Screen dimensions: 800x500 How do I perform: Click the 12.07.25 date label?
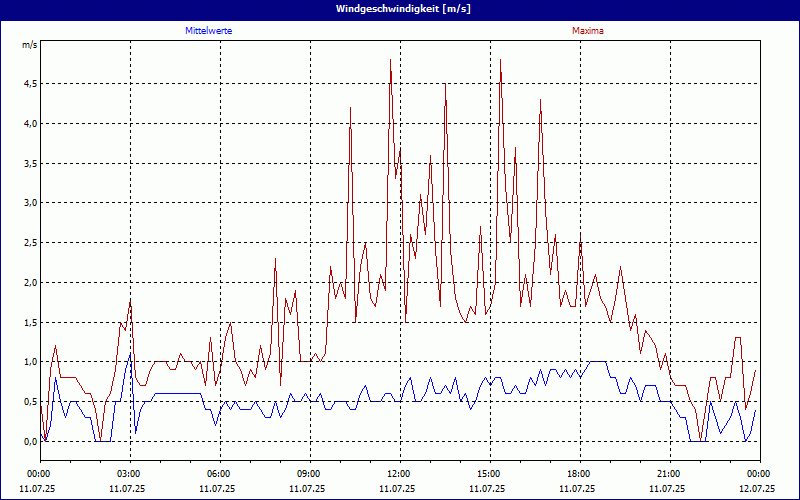point(756,489)
